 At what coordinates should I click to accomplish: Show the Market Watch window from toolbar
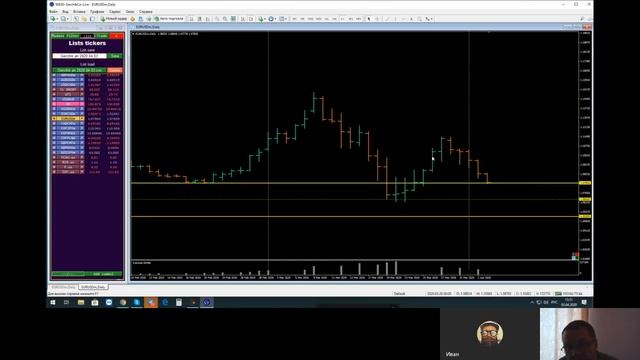[76, 19]
